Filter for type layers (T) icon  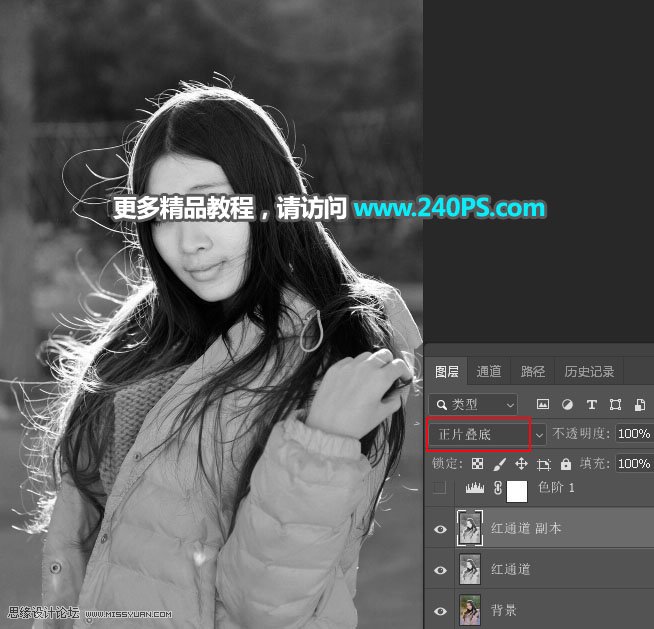[591, 405]
